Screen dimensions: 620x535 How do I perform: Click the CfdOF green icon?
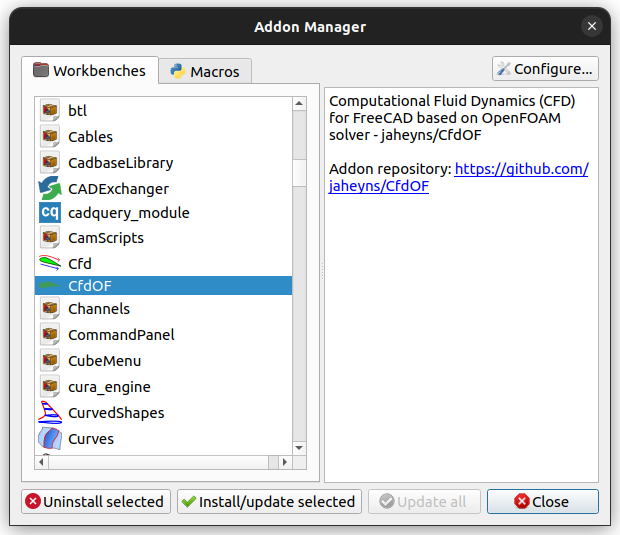coord(49,285)
